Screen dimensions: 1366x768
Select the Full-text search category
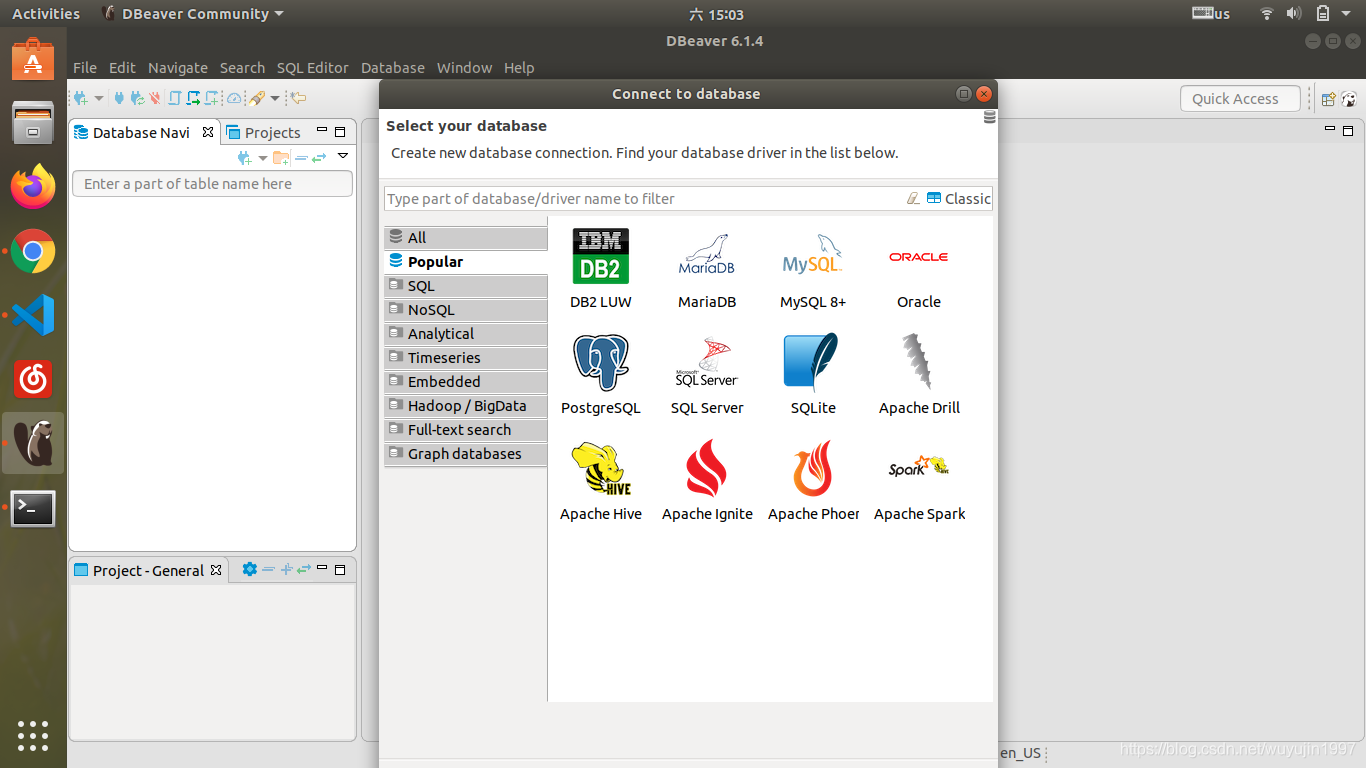click(x=466, y=430)
